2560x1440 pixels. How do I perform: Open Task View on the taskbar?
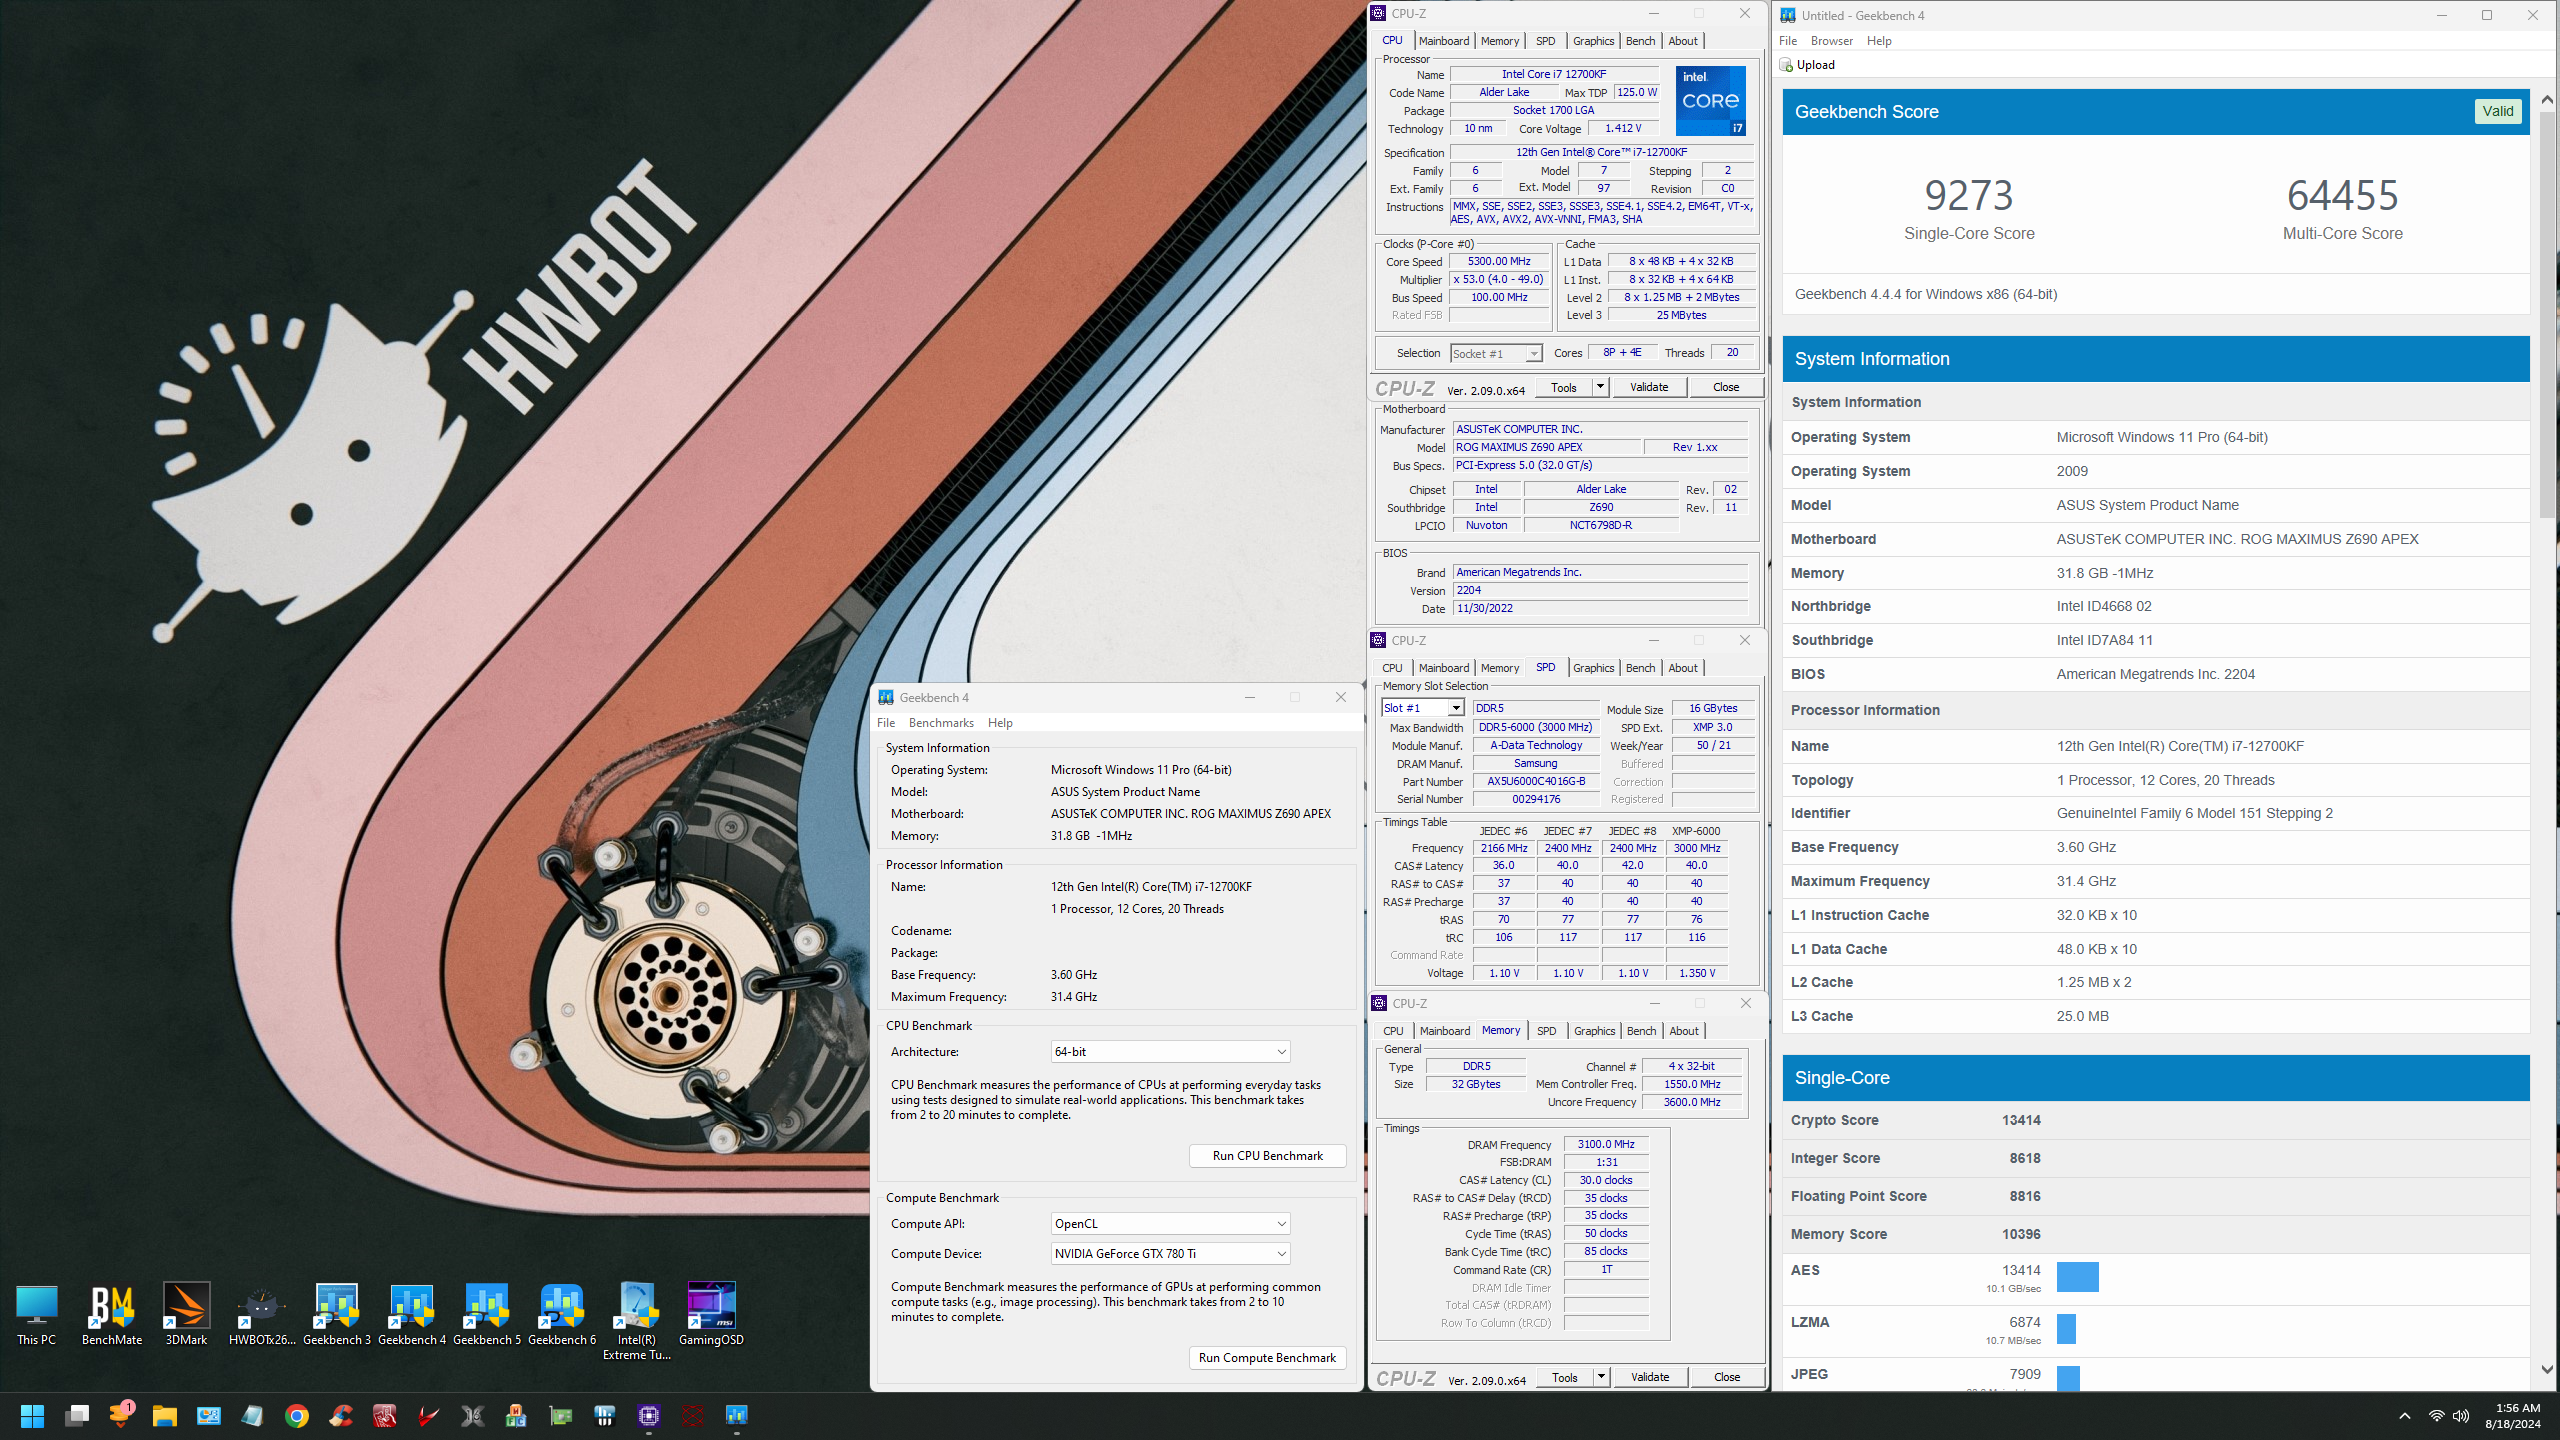[x=77, y=1416]
